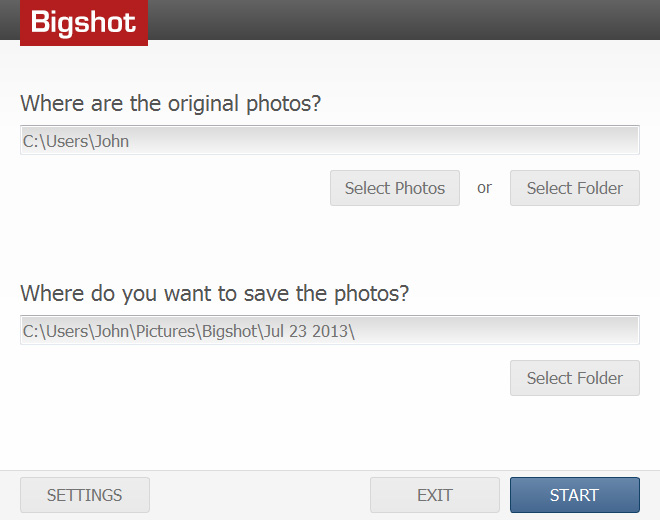This screenshot has height=520, width=660.
Task: Click the C:\Users\John path text
Action: (76, 141)
